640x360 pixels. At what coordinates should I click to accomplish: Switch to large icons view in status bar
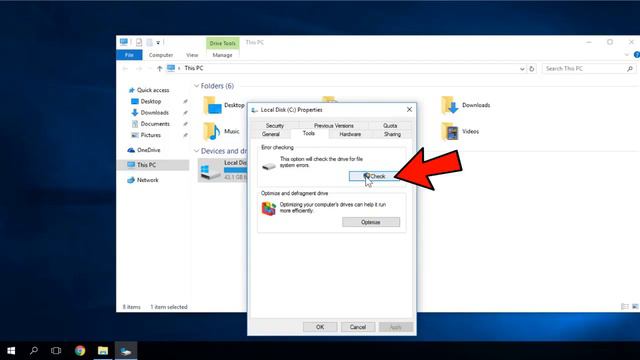635,307
